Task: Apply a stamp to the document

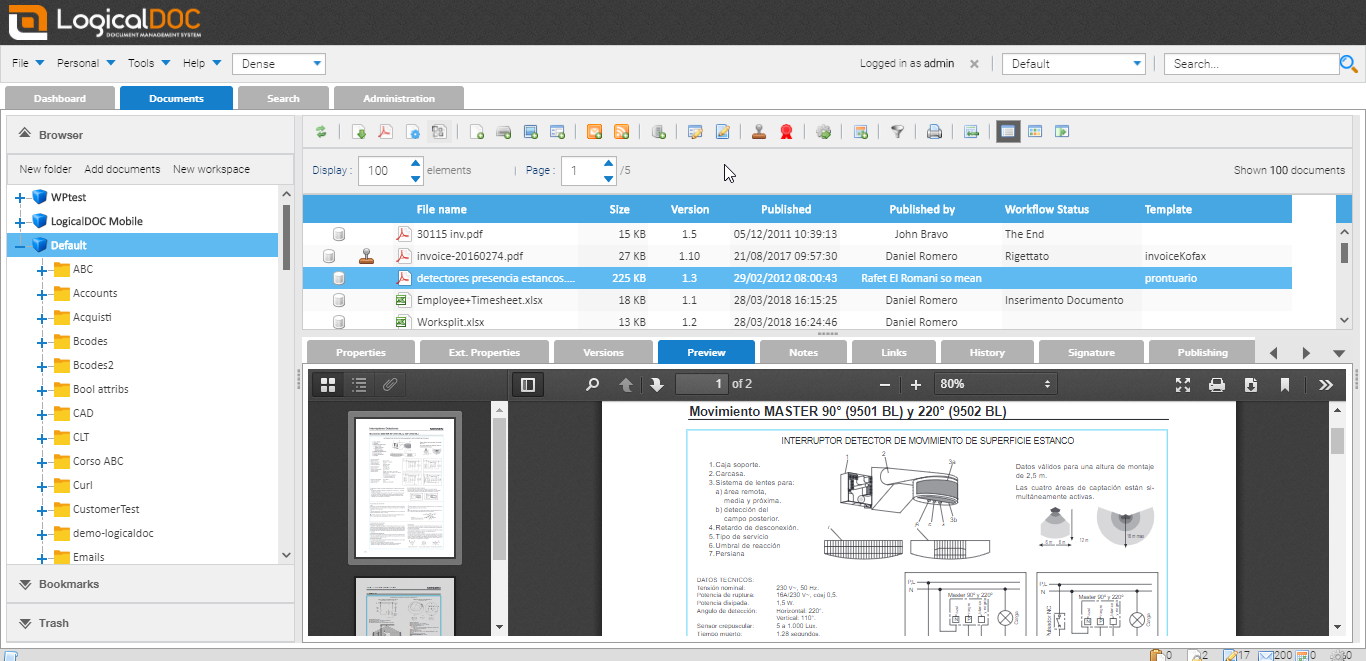Action: tap(759, 131)
